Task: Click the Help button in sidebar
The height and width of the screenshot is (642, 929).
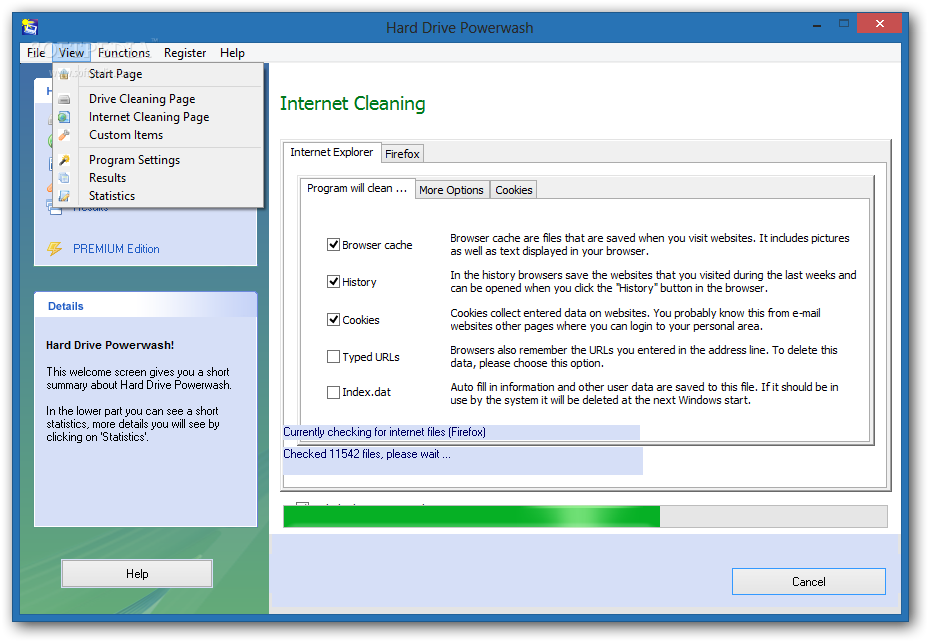Action: point(137,574)
